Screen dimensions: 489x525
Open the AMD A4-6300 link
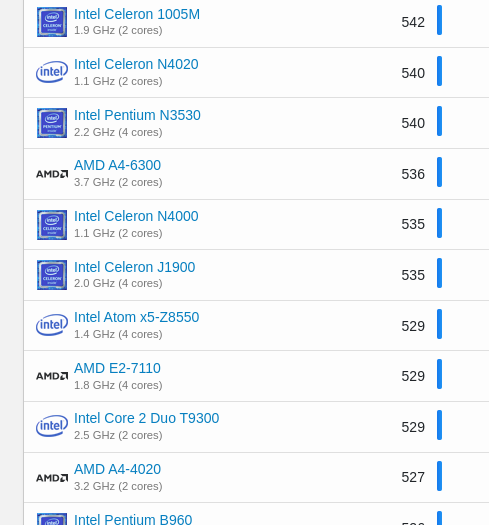click(x=118, y=165)
